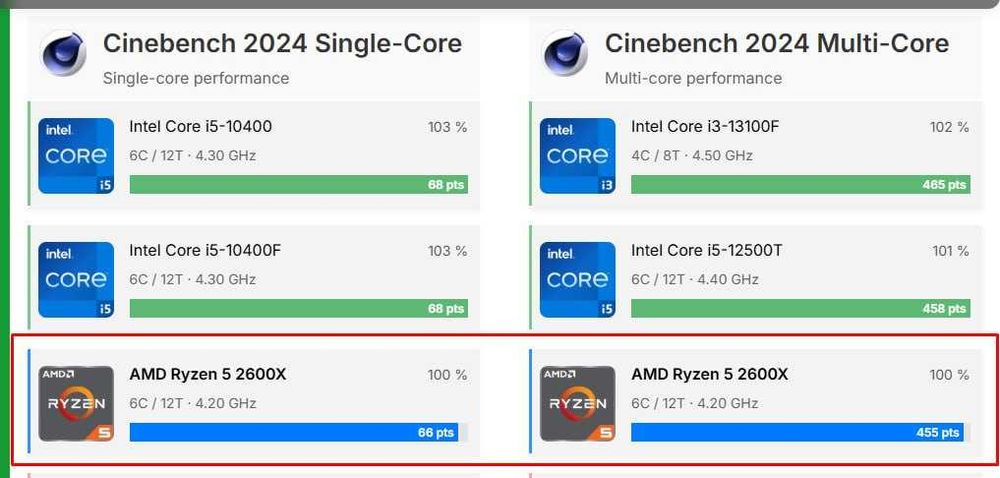Image resolution: width=1000 pixels, height=478 pixels.
Task: Click the Intel Core i5-10400 chip logo
Action: 75,156
